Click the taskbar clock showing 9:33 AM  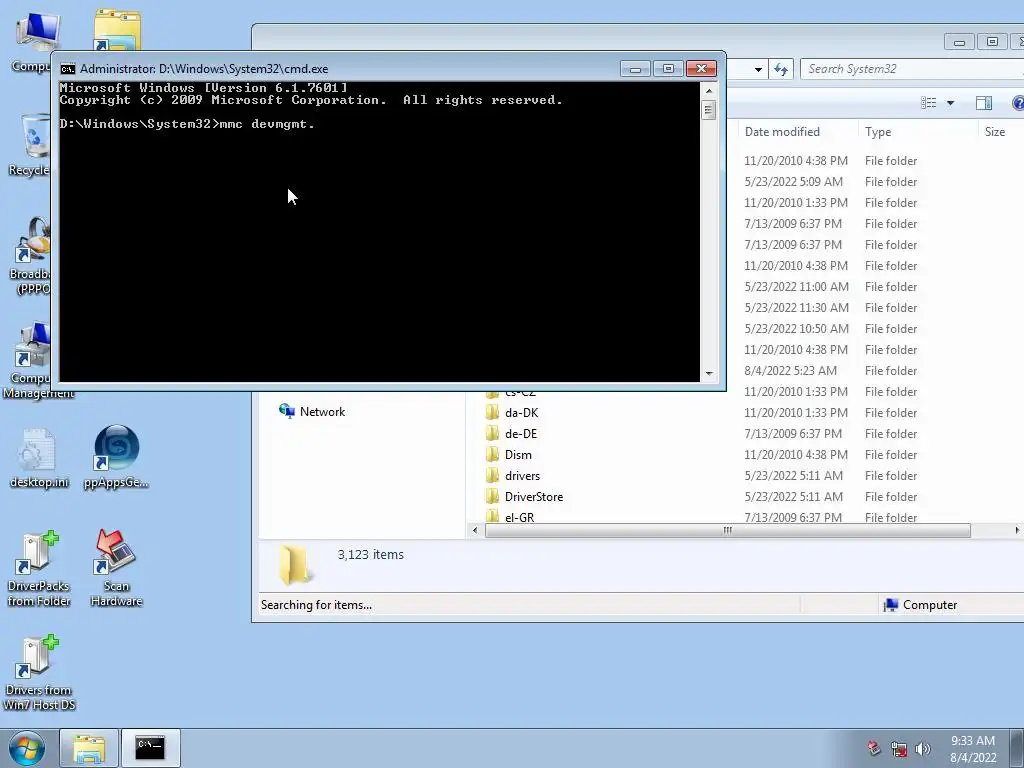click(972, 749)
